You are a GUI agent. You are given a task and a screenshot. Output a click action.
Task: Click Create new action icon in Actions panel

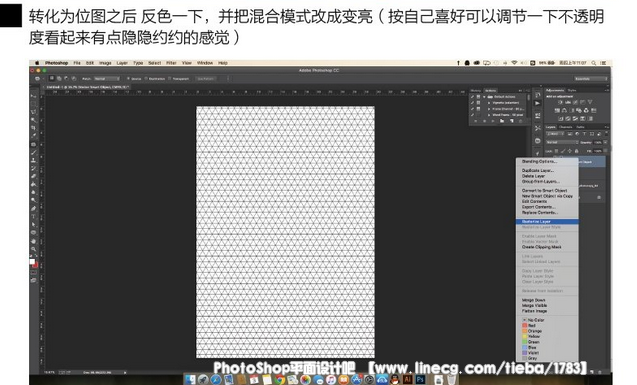click(x=512, y=121)
